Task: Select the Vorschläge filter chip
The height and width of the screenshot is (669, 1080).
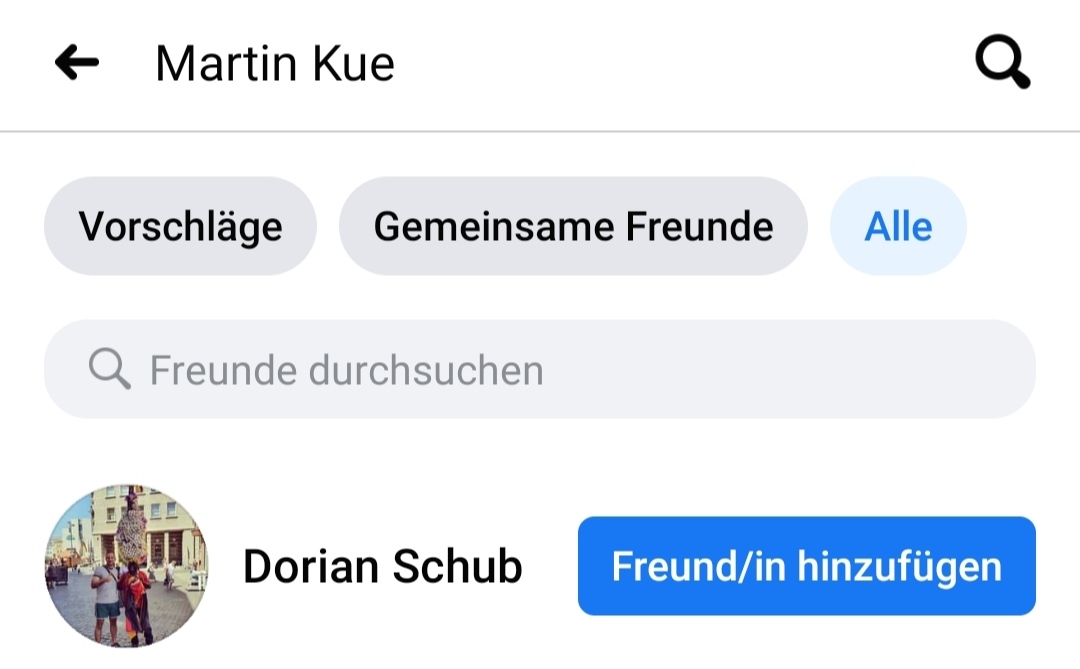Action: [180, 227]
